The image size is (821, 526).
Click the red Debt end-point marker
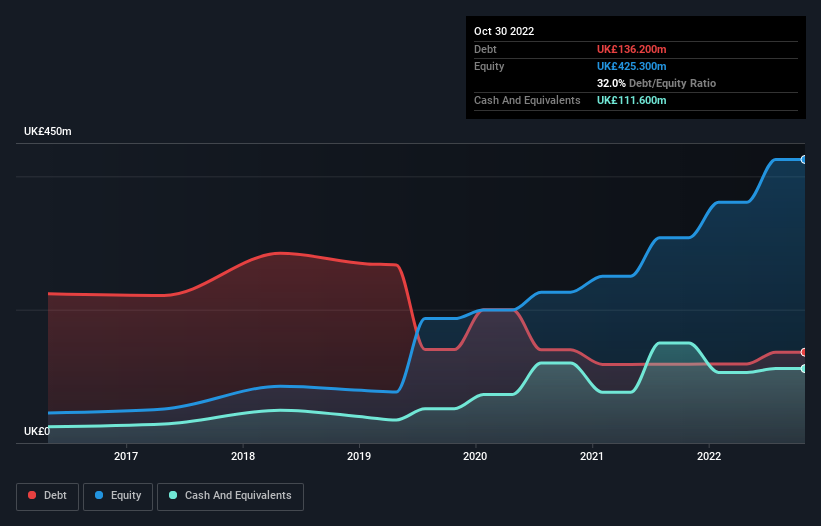[804, 352]
